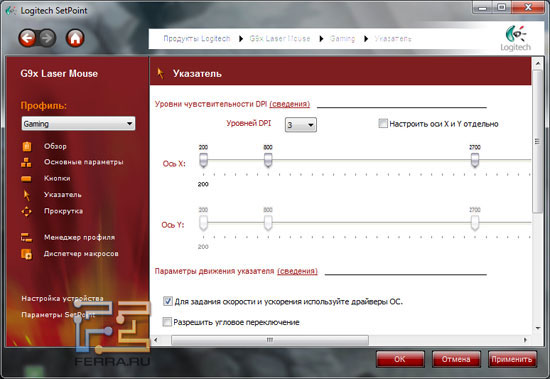Click the Применить button
This screenshot has height=379, width=550.
click(x=512, y=359)
